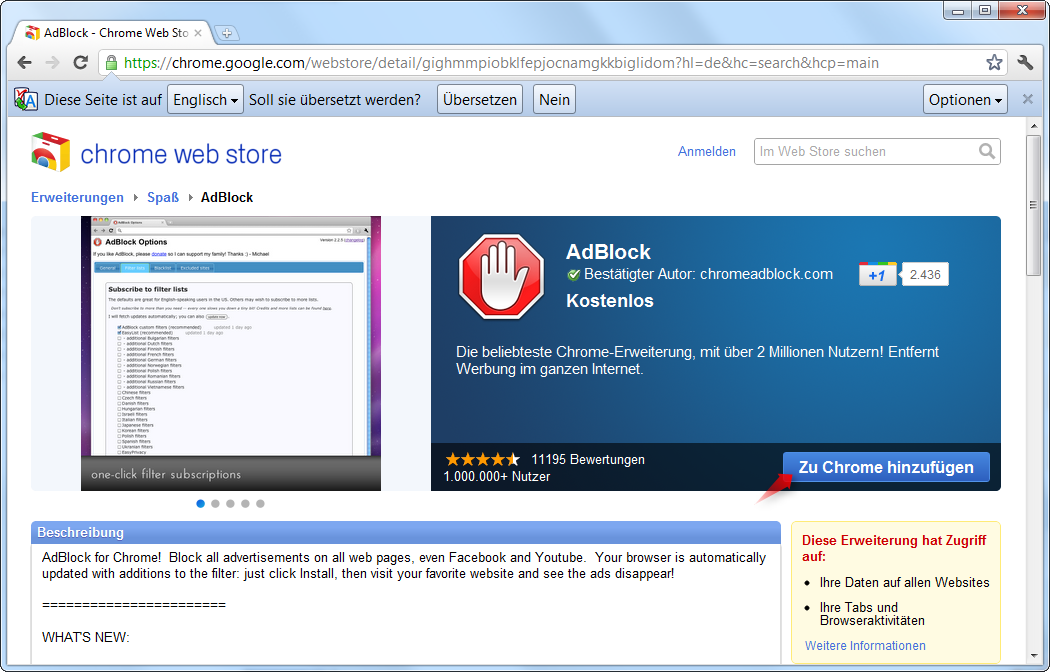The width and height of the screenshot is (1050, 672).
Task: Maximize the Chrome window
Action: (985, 10)
